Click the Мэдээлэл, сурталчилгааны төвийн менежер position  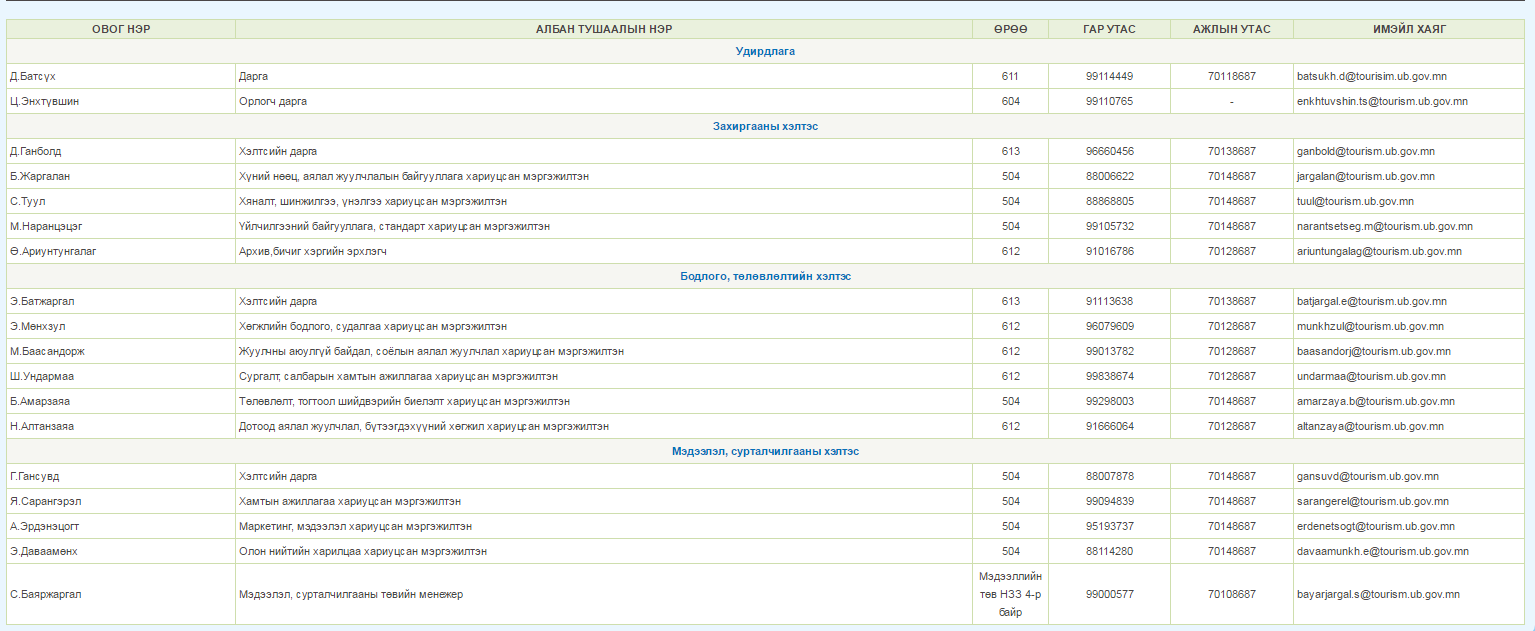pyautogui.click(x=351, y=594)
